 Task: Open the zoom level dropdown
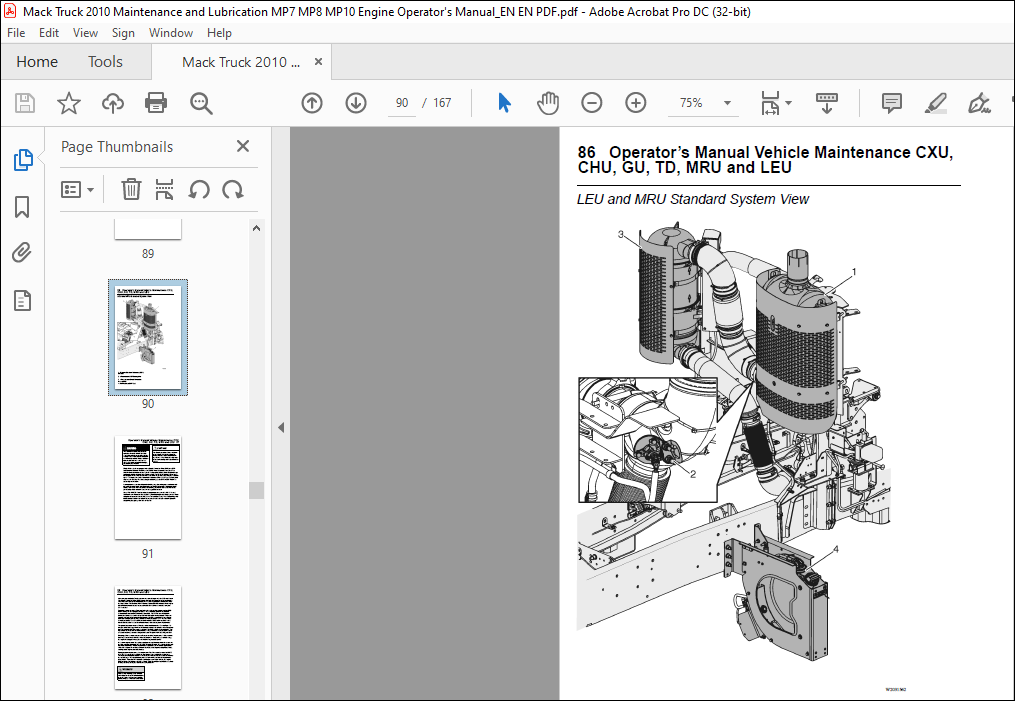tap(728, 103)
